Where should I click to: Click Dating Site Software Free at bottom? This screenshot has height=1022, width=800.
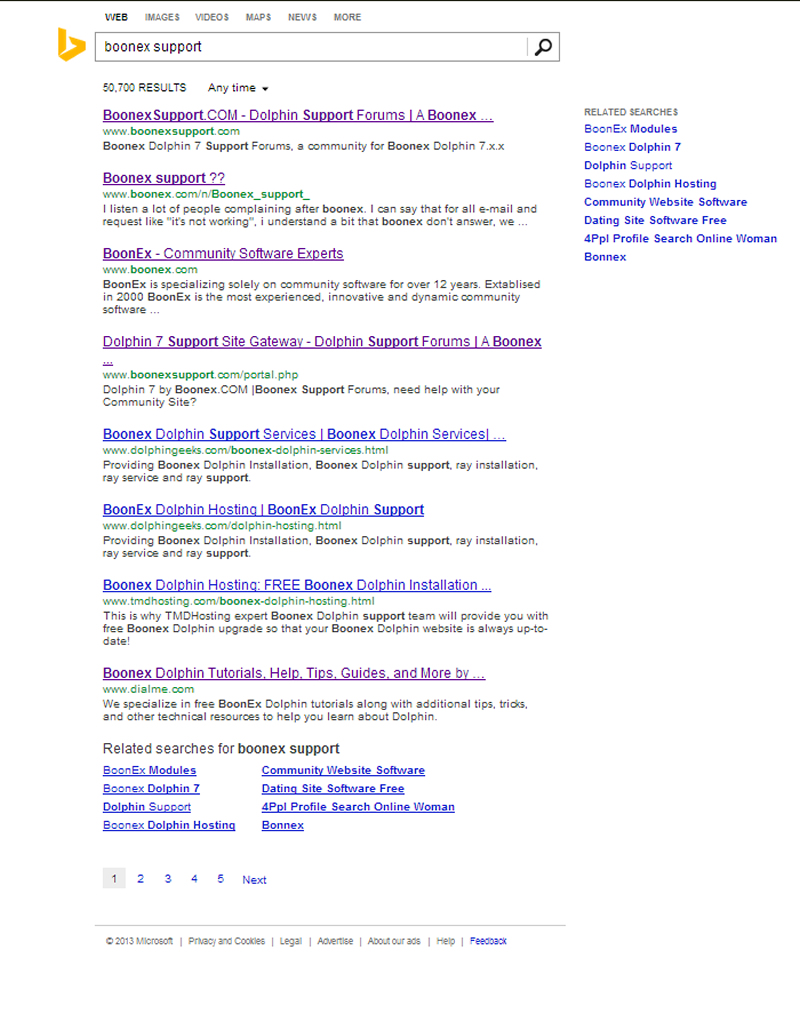point(333,789)
